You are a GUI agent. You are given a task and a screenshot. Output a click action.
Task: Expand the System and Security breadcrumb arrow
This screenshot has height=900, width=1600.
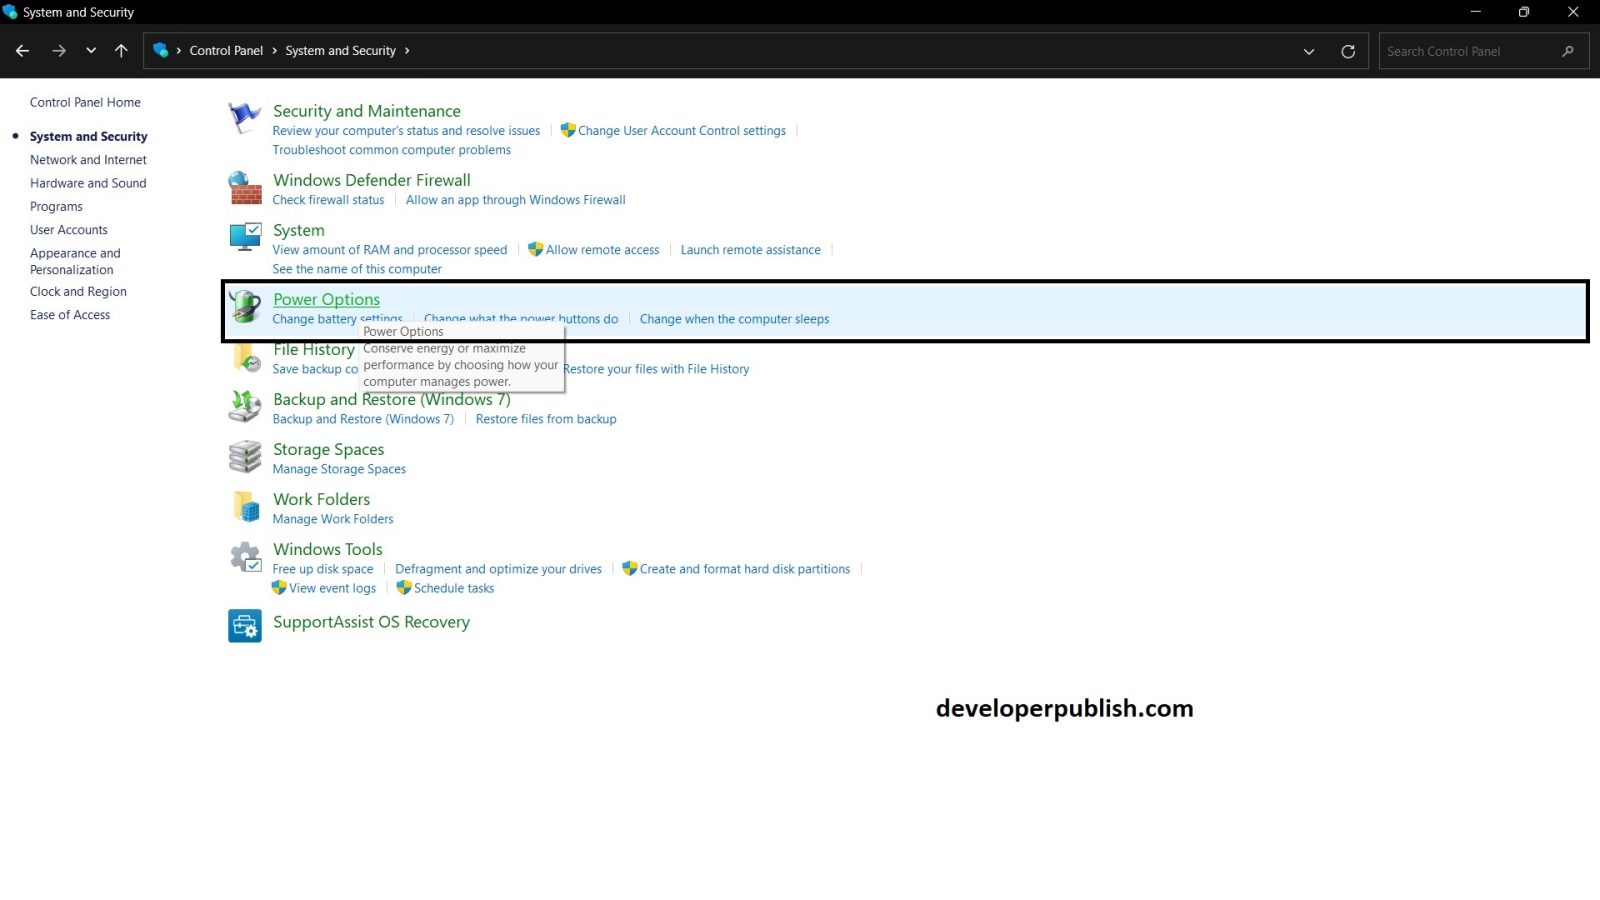coord(406,50)
